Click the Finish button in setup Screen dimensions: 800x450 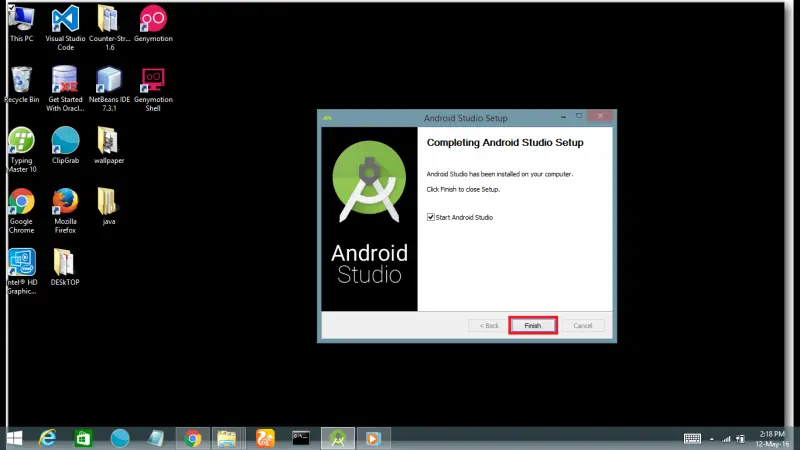click(533, 326)
